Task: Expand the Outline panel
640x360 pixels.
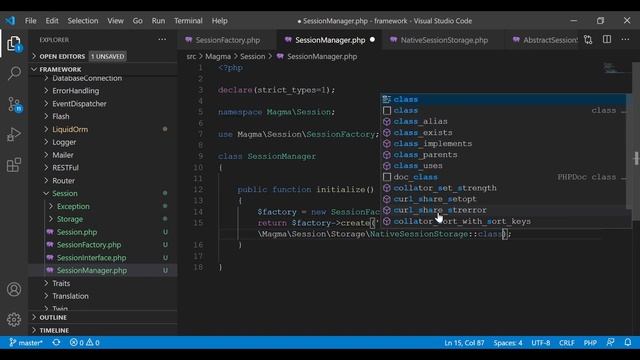Action: tap(103, 317)
